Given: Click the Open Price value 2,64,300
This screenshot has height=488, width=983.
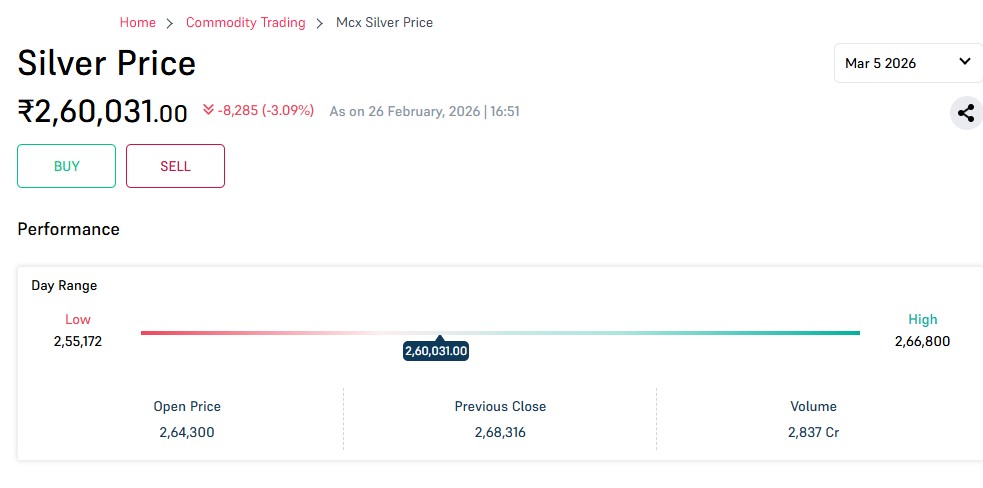Looking at the screenshot, I should click(187, 433).
